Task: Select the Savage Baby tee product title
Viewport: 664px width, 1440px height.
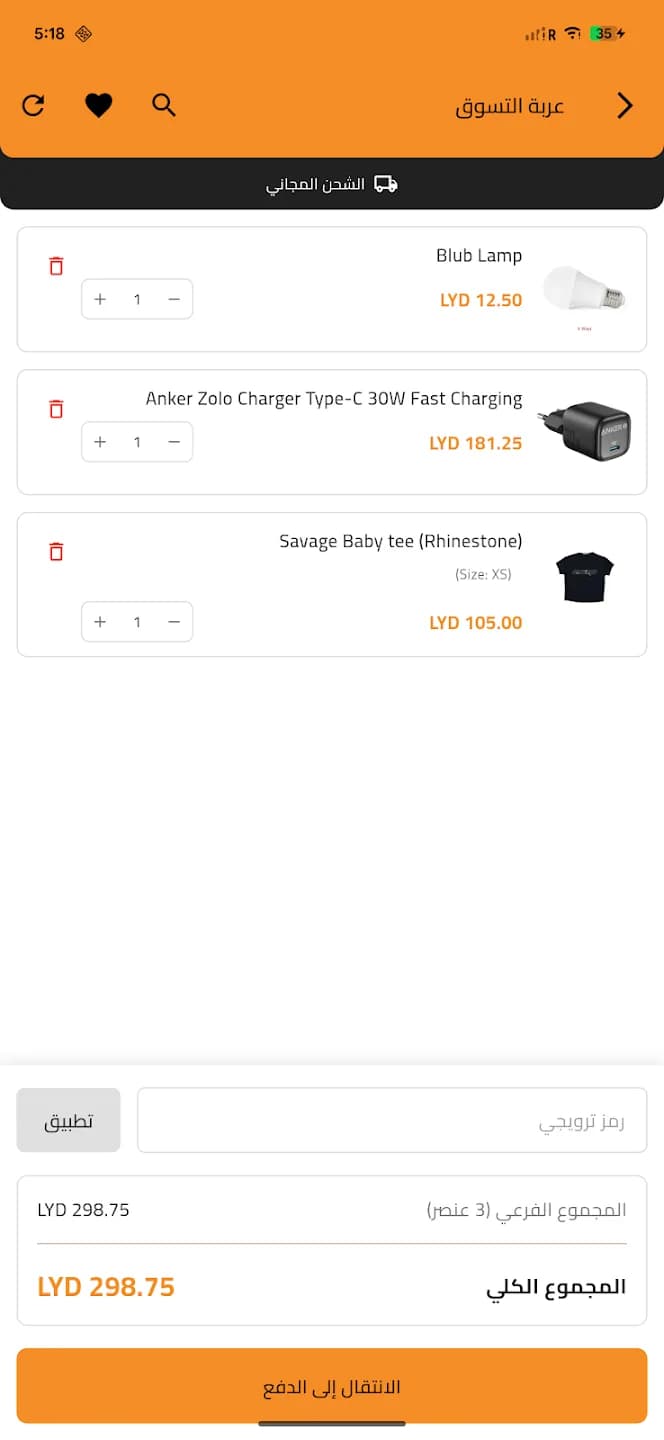Action: tap(401, 542)
